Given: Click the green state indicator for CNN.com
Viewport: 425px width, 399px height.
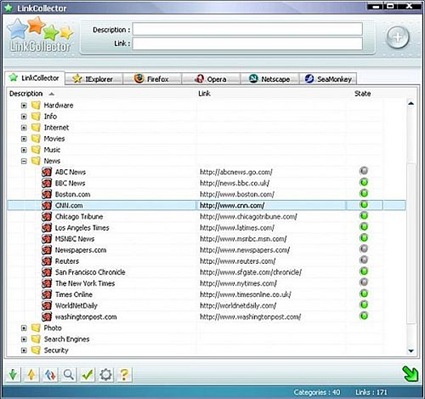Looking at the screenshot, I should (x=364, y=205).
